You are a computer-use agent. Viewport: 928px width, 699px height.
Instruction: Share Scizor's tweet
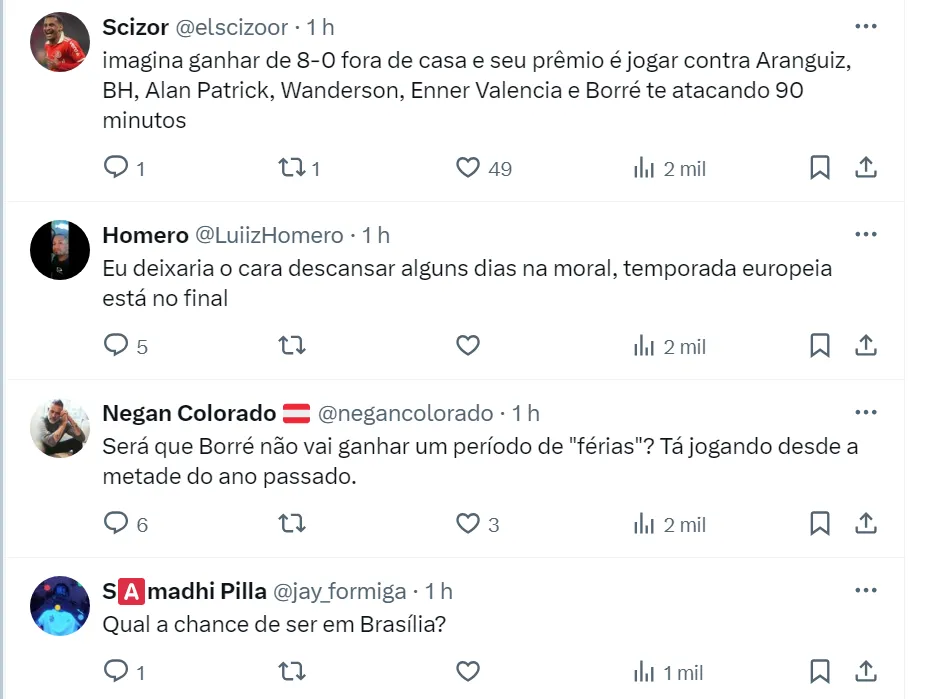(x=867, y=168)
